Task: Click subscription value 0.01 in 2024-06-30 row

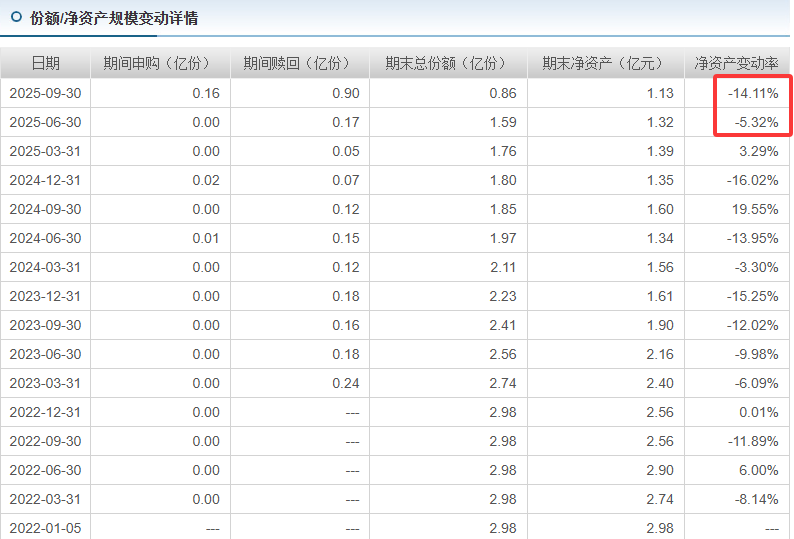Action: click(x=206, y=238)
